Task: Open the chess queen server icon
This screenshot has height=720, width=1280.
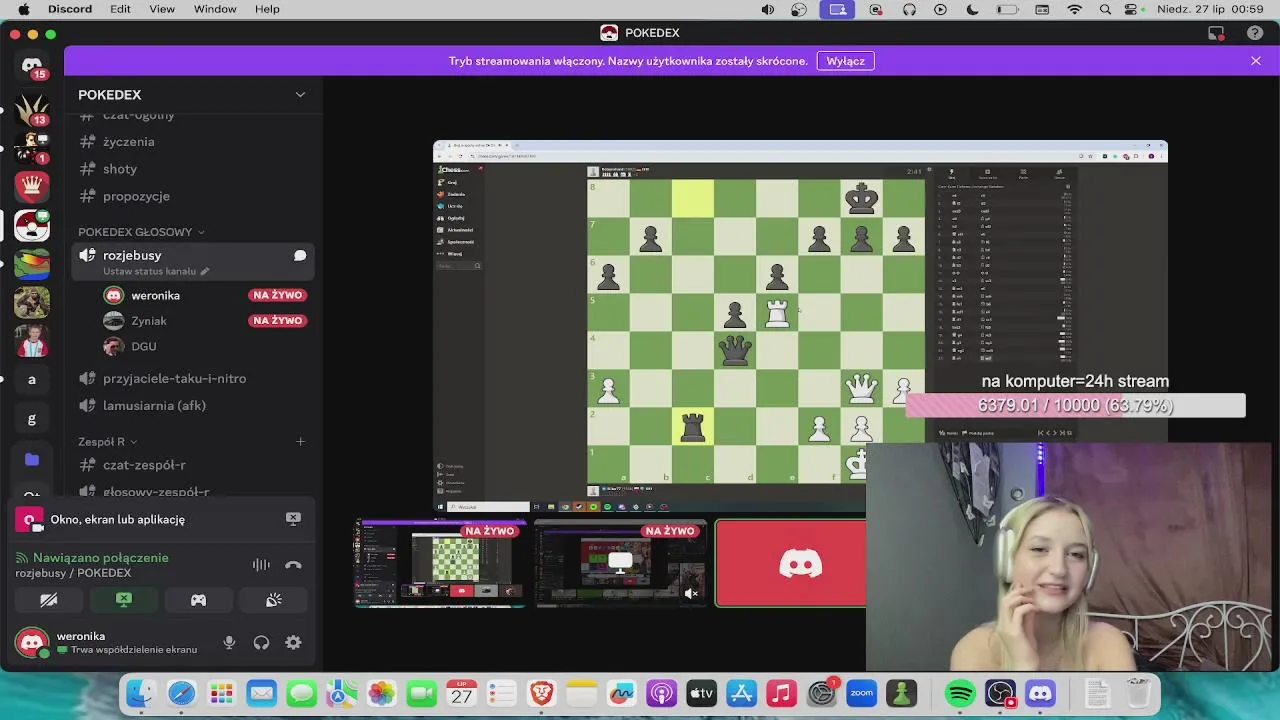Action: pyautogui.click(x=32, y=186)
